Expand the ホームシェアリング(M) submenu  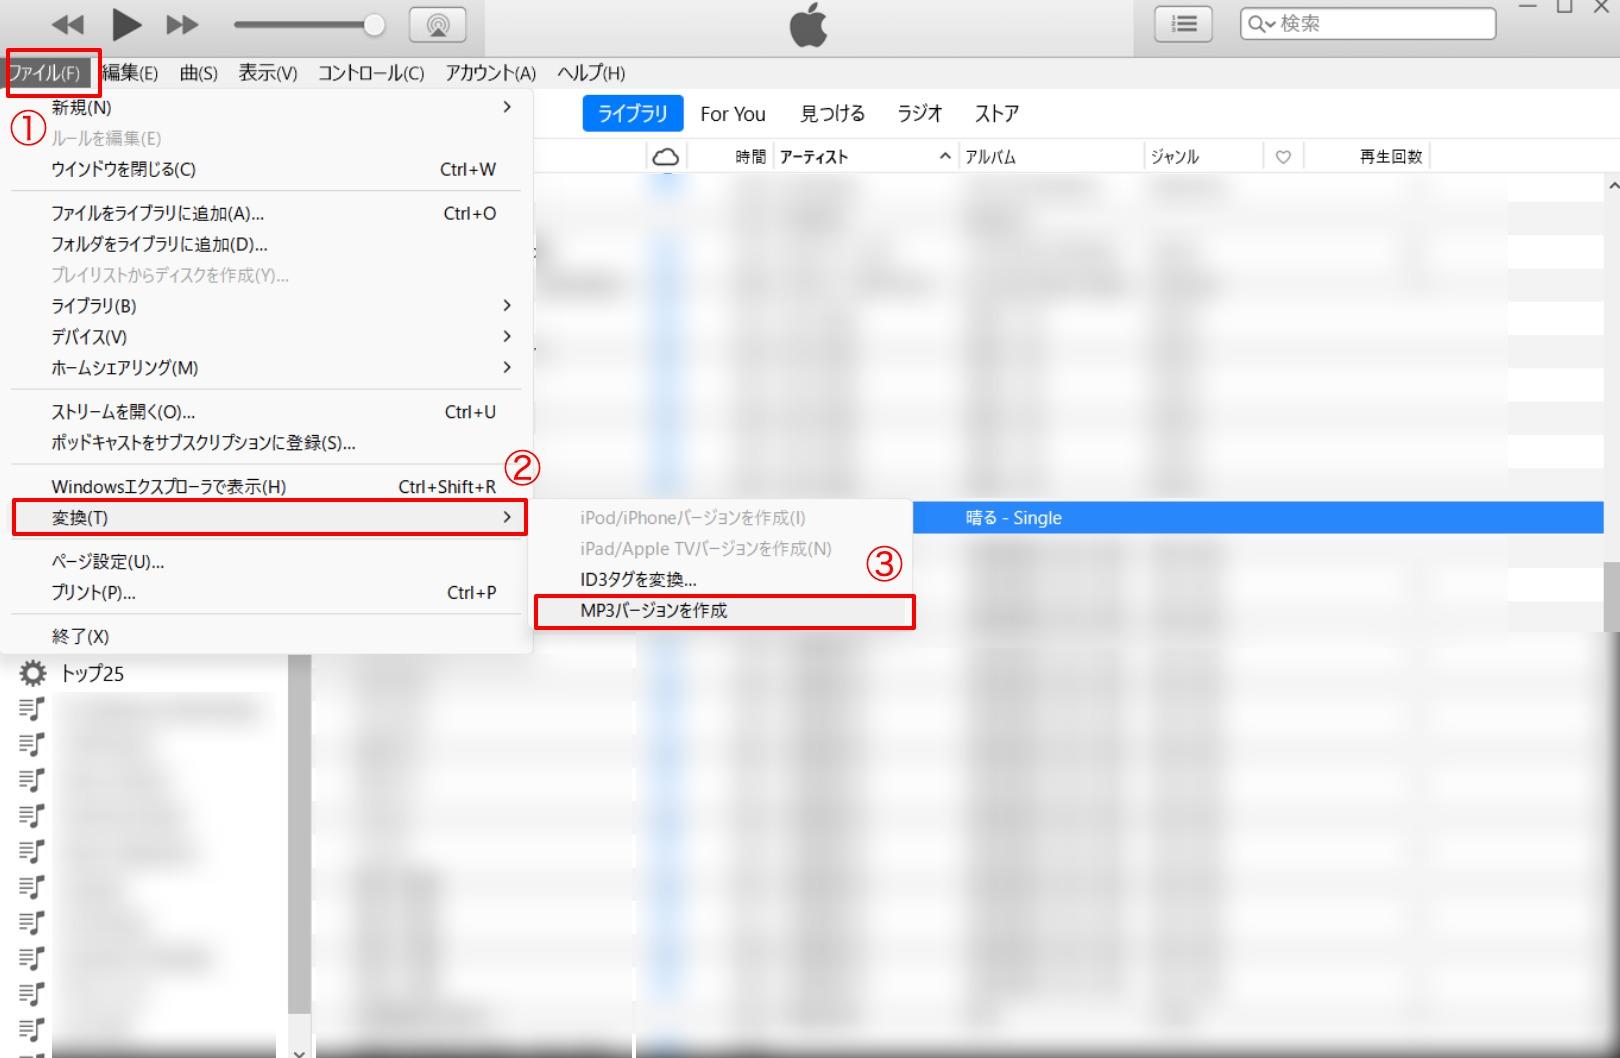tap(268, 367)
